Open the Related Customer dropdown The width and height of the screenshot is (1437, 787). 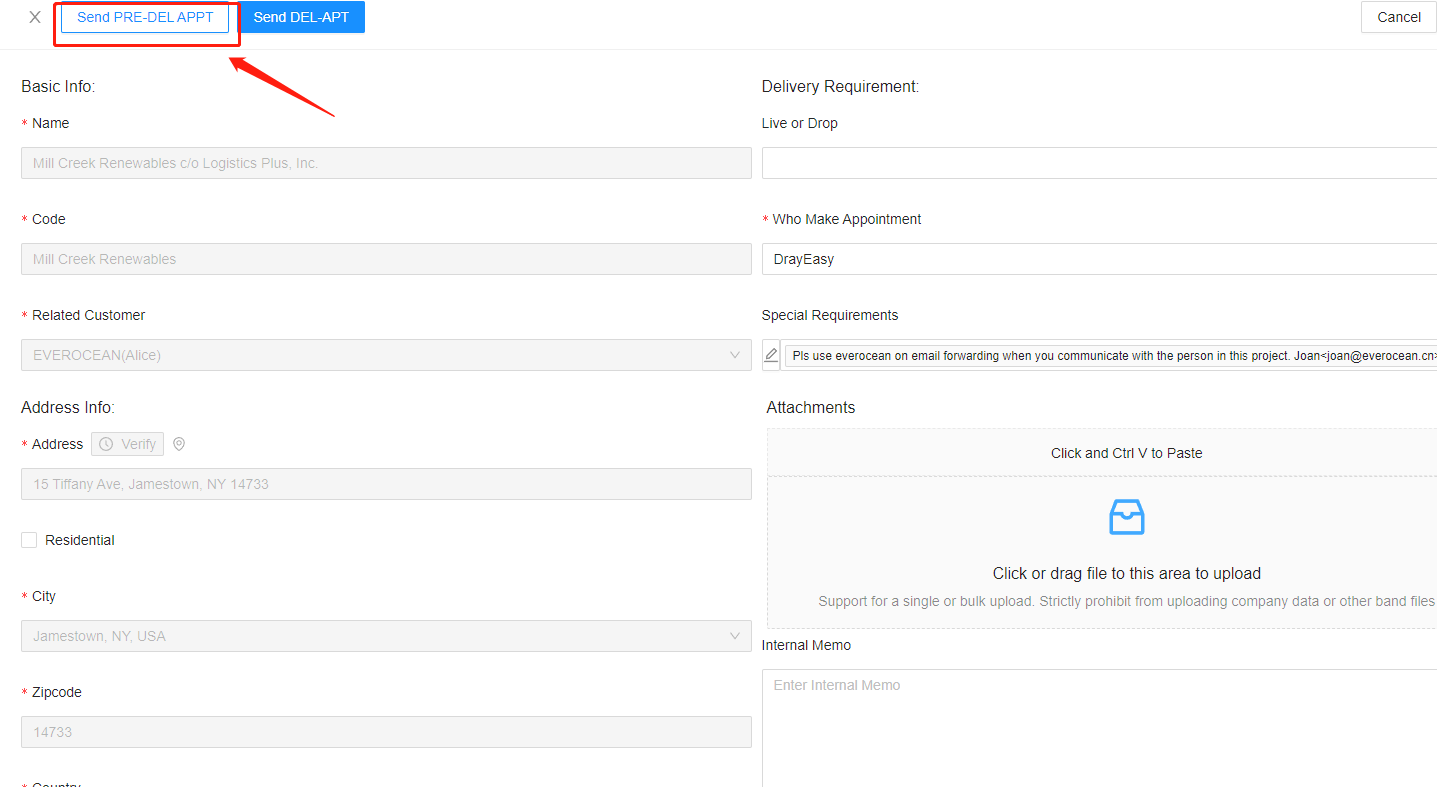pos(386,355)
